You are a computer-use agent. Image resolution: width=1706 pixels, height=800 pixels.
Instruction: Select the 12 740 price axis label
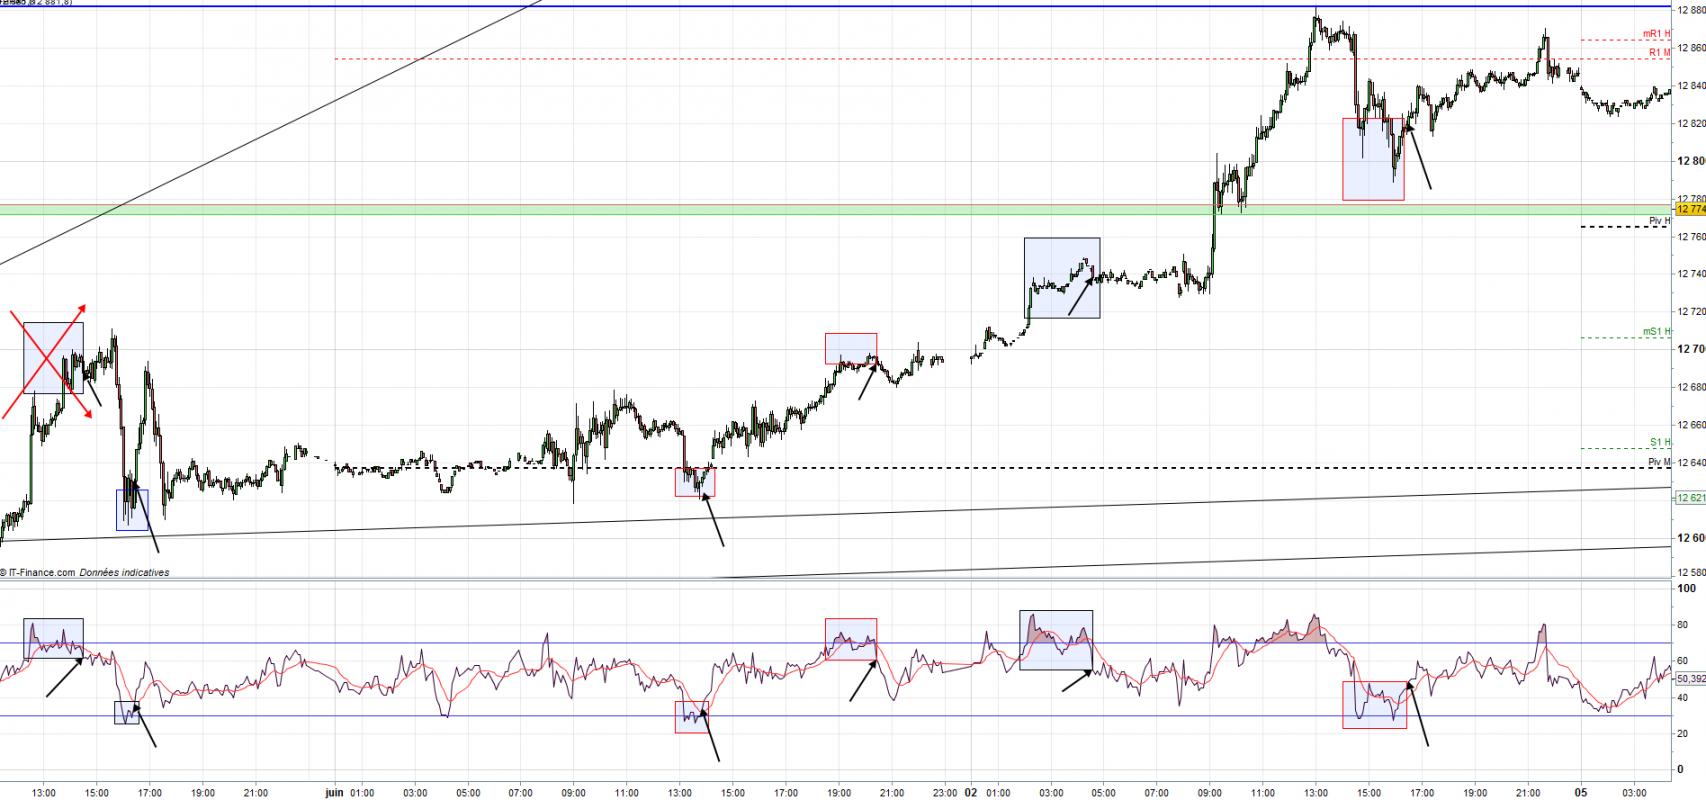(1691, 274)
